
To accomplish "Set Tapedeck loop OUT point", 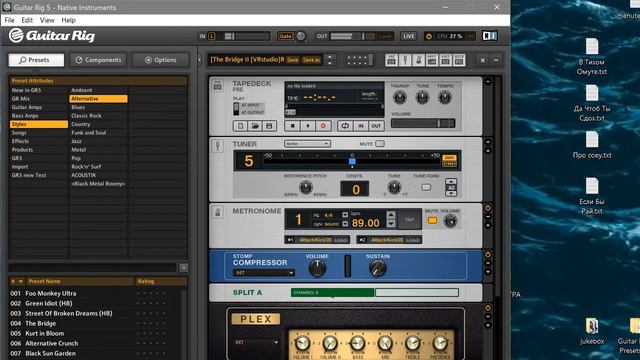I will coord(376,126).
